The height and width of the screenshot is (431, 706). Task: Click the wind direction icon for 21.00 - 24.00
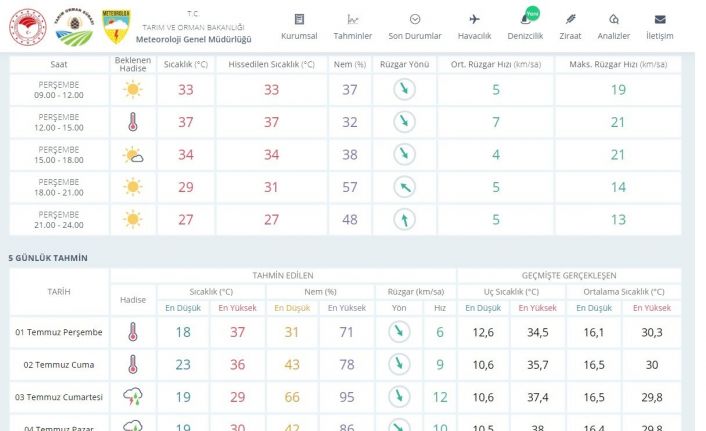(404, 220)
